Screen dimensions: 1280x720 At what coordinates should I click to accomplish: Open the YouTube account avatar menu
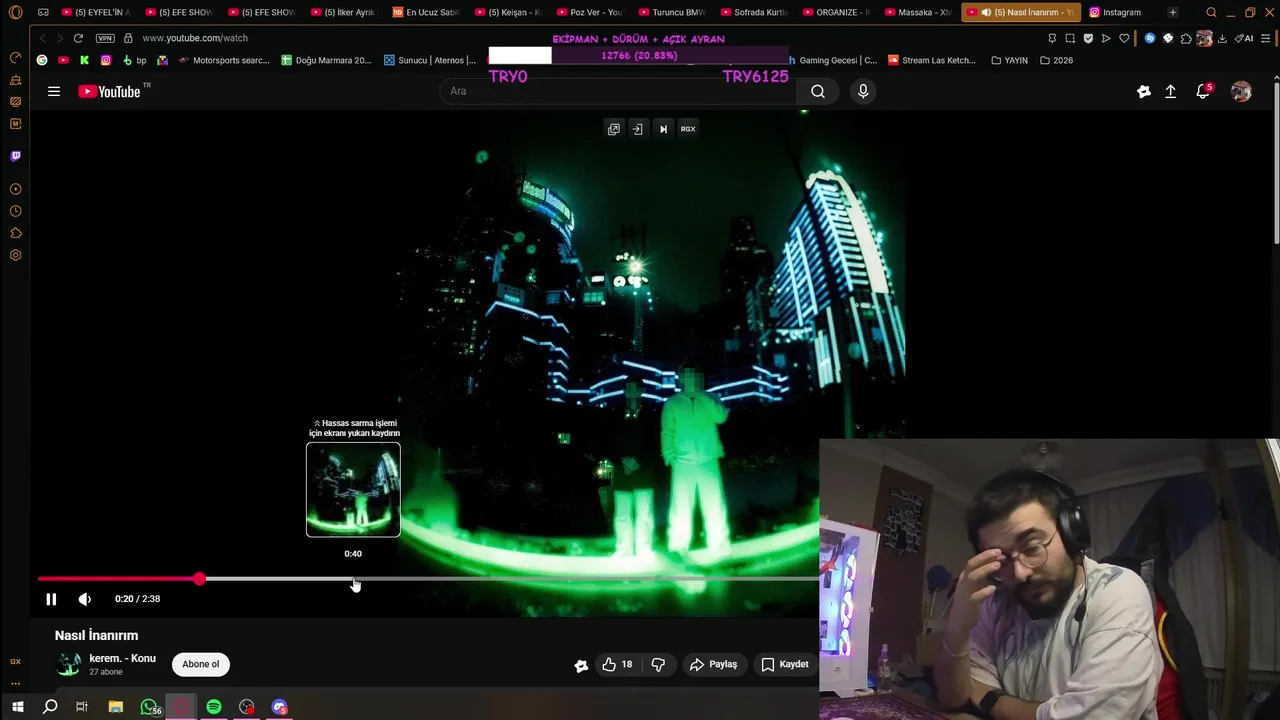click(x=1241, y=91)
